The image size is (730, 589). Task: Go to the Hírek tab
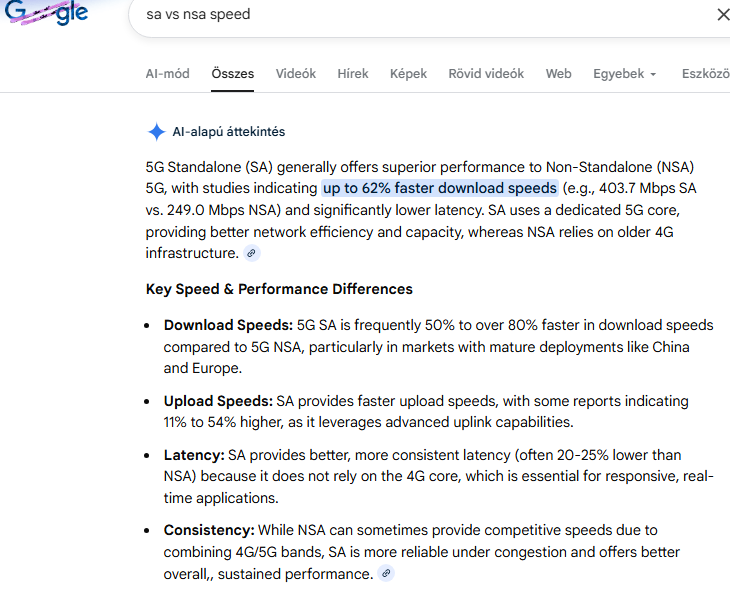pyautogui.click(x=353, y=74)
